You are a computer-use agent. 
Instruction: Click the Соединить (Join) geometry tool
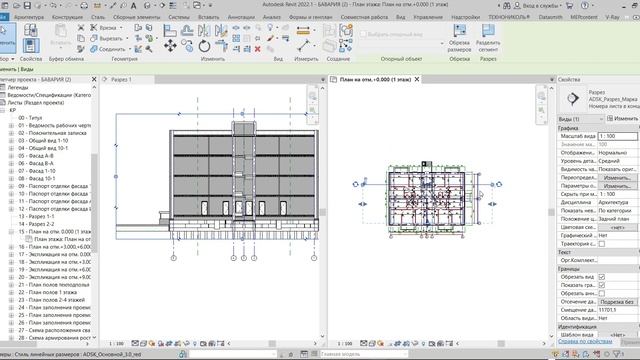point(108,49)
